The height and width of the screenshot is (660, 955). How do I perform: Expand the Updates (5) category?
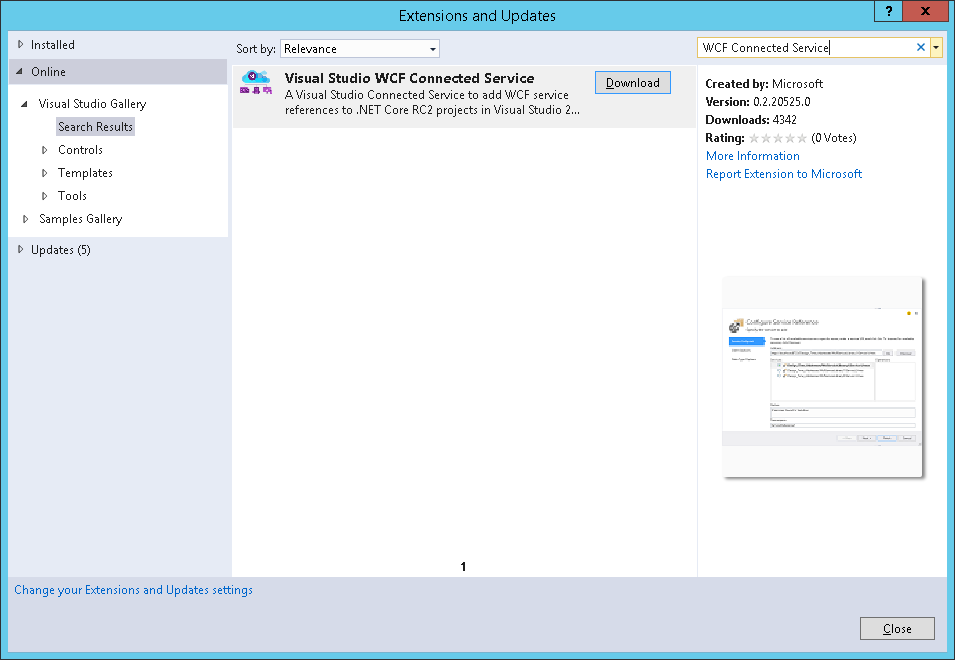pyautogui.click(x=20, y=249)
